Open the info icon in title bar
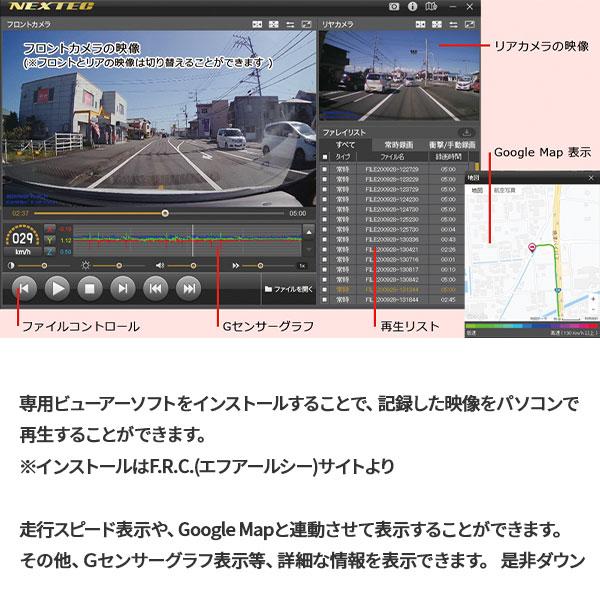This screenshot has width=600, height=600. (412, 7)
